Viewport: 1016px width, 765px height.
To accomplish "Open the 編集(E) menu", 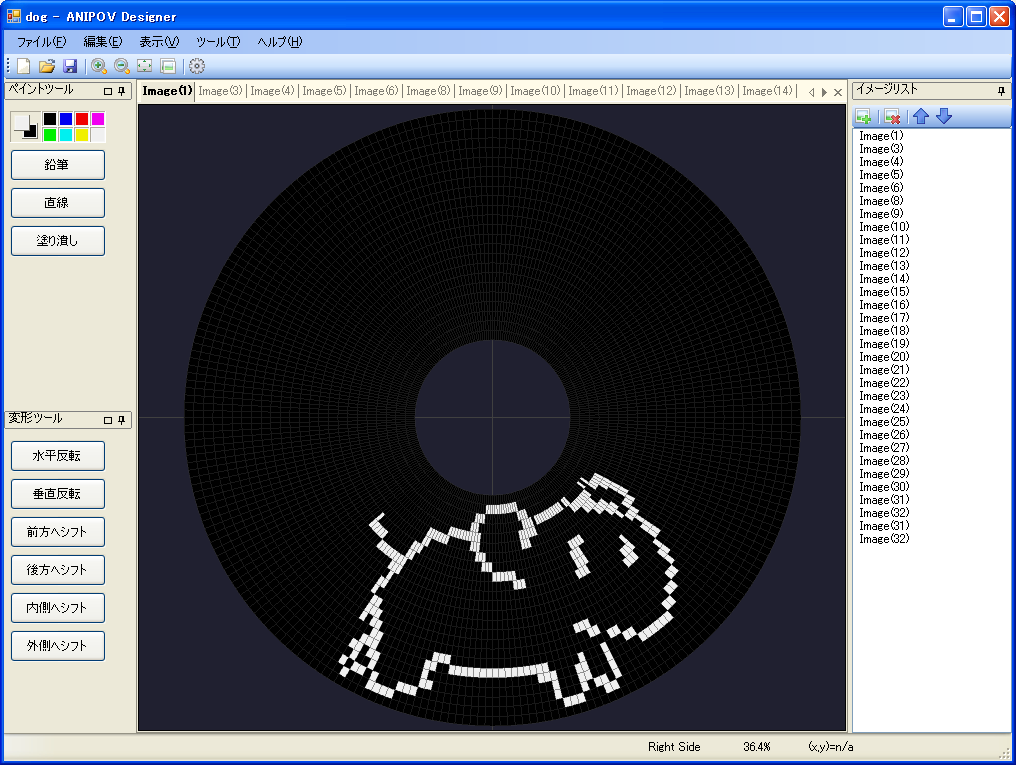I will pyautogui.click(x=102, y=42).
